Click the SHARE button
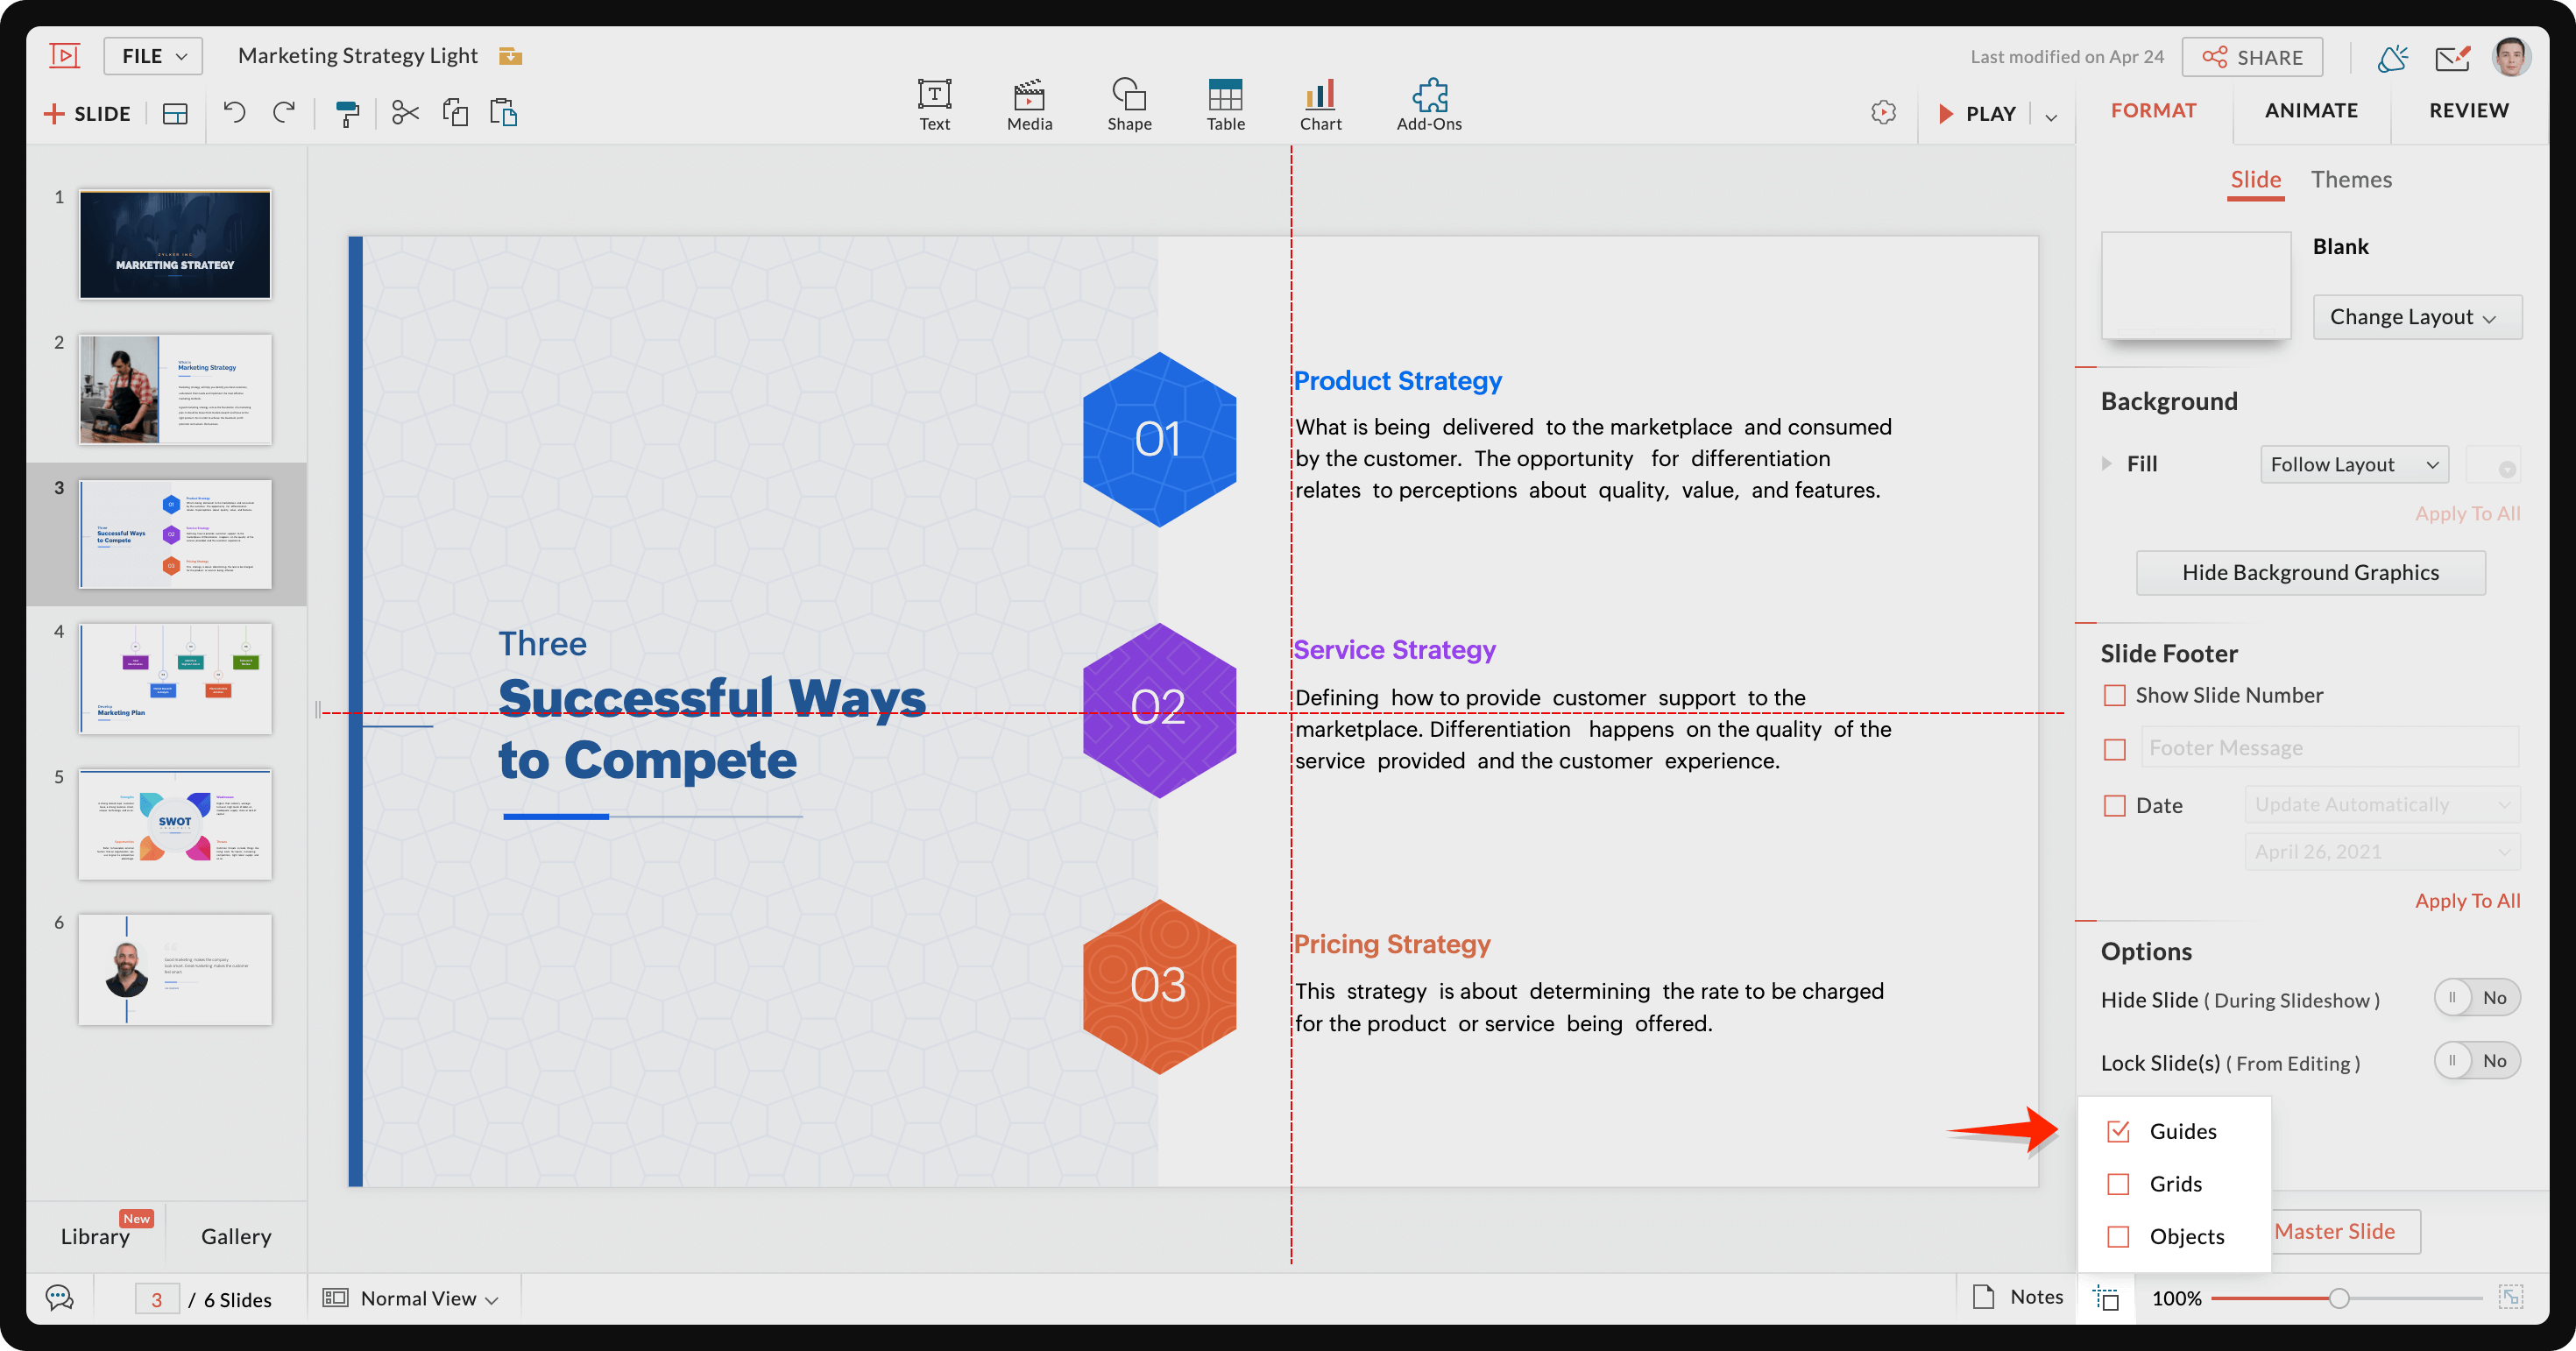 point(2252,57)
